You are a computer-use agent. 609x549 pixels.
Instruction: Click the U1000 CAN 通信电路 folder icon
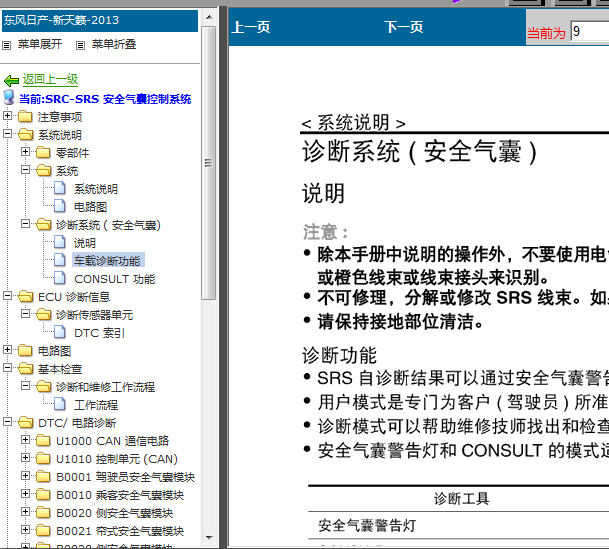[x=43, y=440]
